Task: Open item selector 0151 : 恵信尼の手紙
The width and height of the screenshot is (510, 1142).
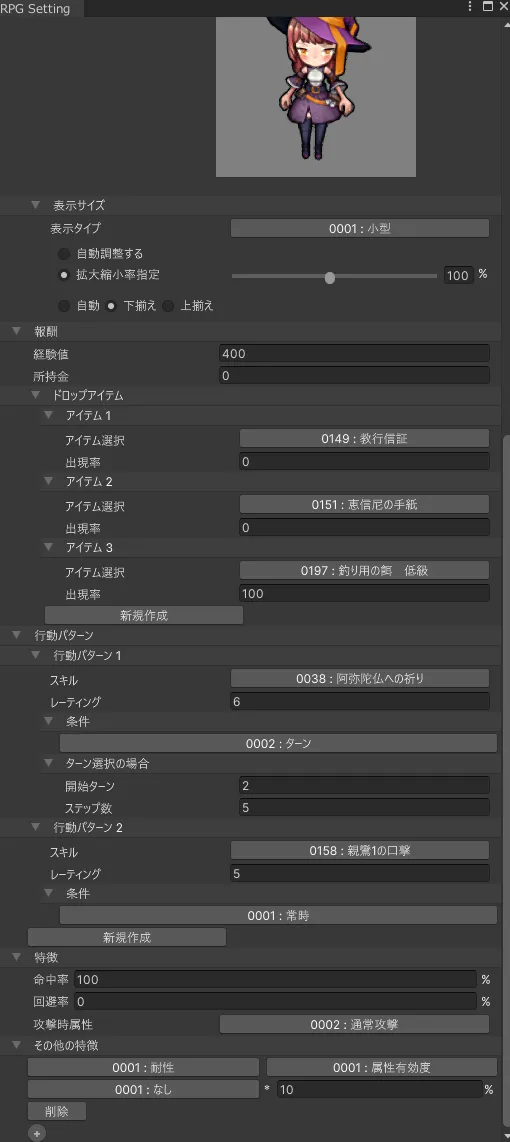Action: click(x=364, y=505)
